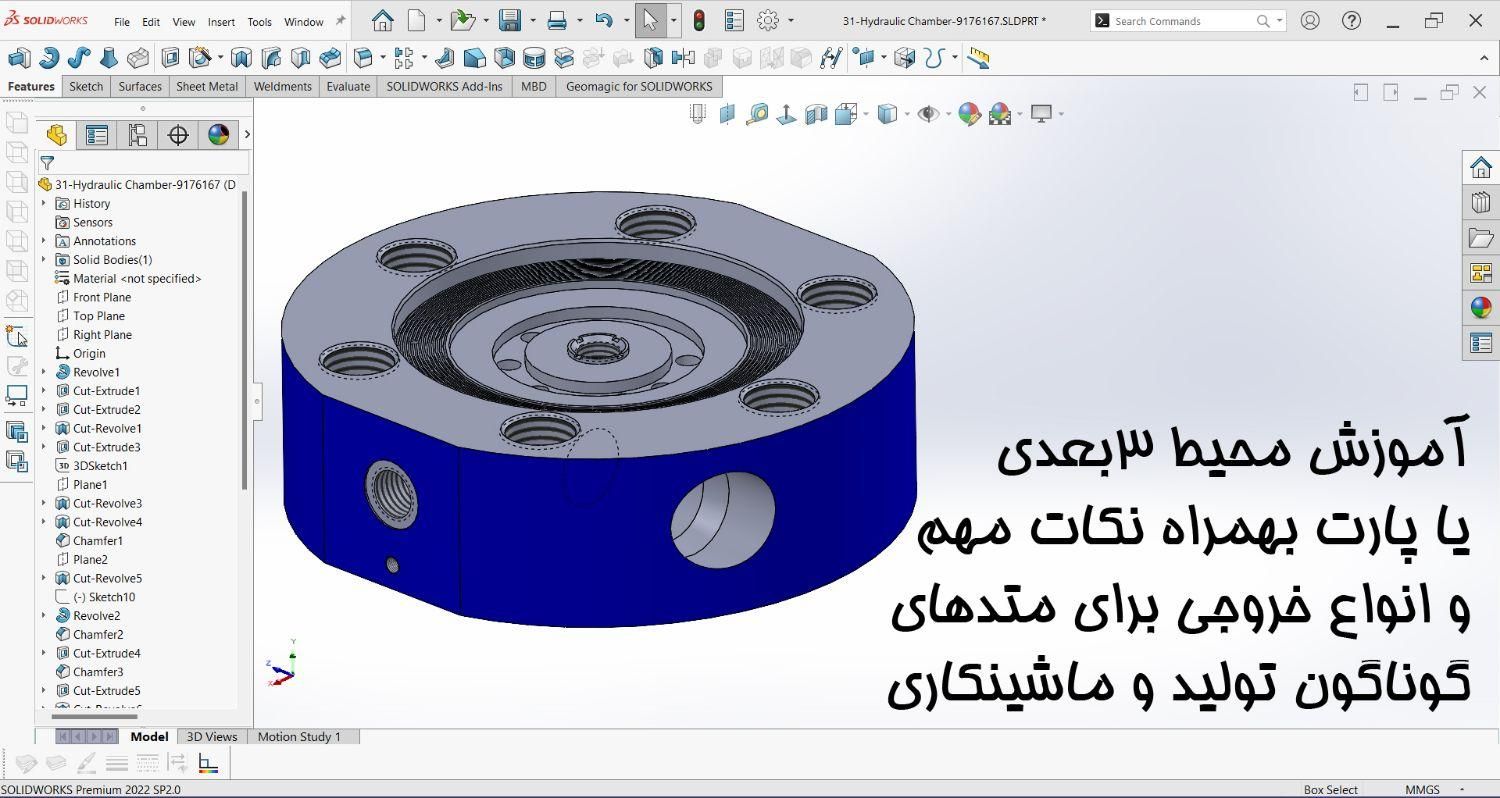
Task: Switch to the Evaluate tab
Action: [348, 86]
